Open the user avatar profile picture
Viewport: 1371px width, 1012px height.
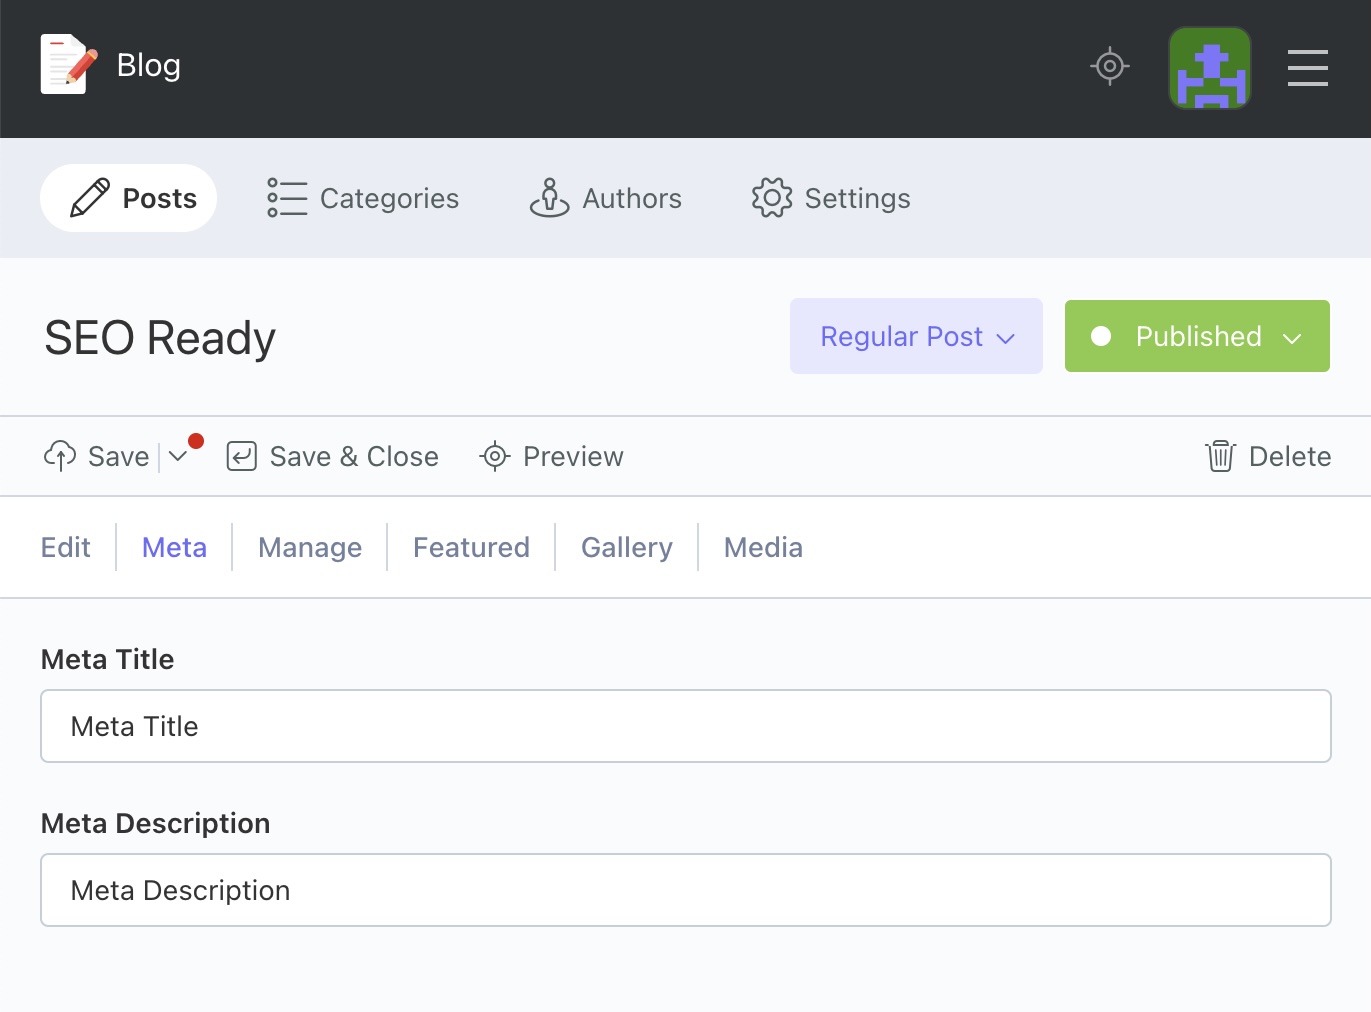pyautogui.click(x=1210, y=68)
